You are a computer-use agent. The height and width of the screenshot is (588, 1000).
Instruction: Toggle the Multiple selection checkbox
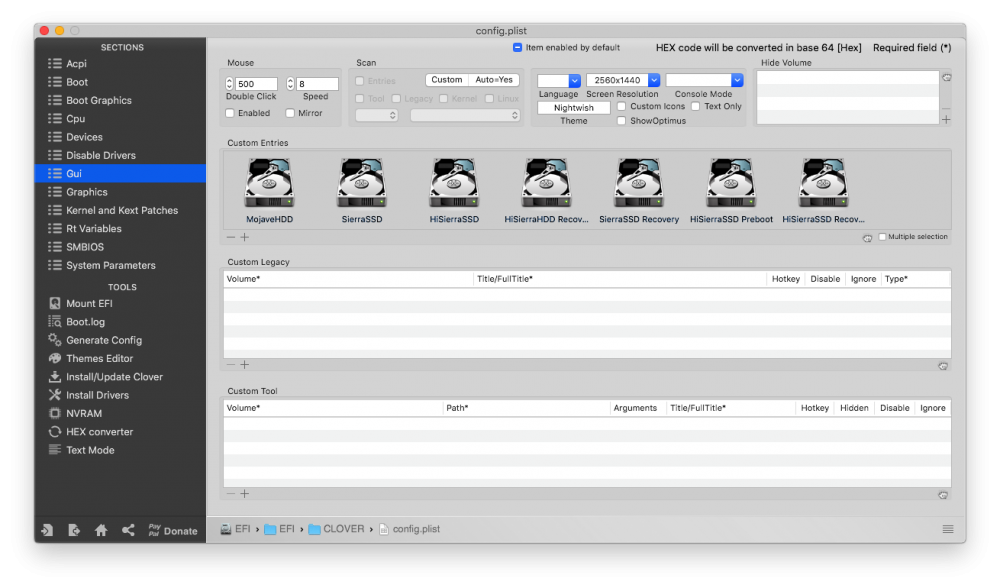[883, 237]
